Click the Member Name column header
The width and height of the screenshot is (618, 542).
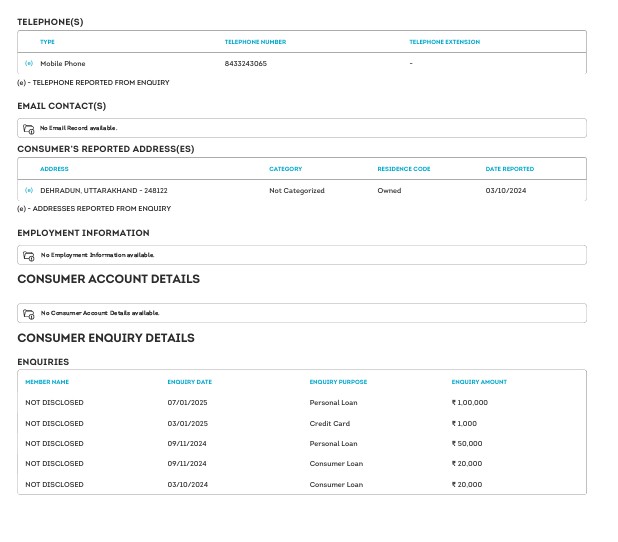coord(47,382)
